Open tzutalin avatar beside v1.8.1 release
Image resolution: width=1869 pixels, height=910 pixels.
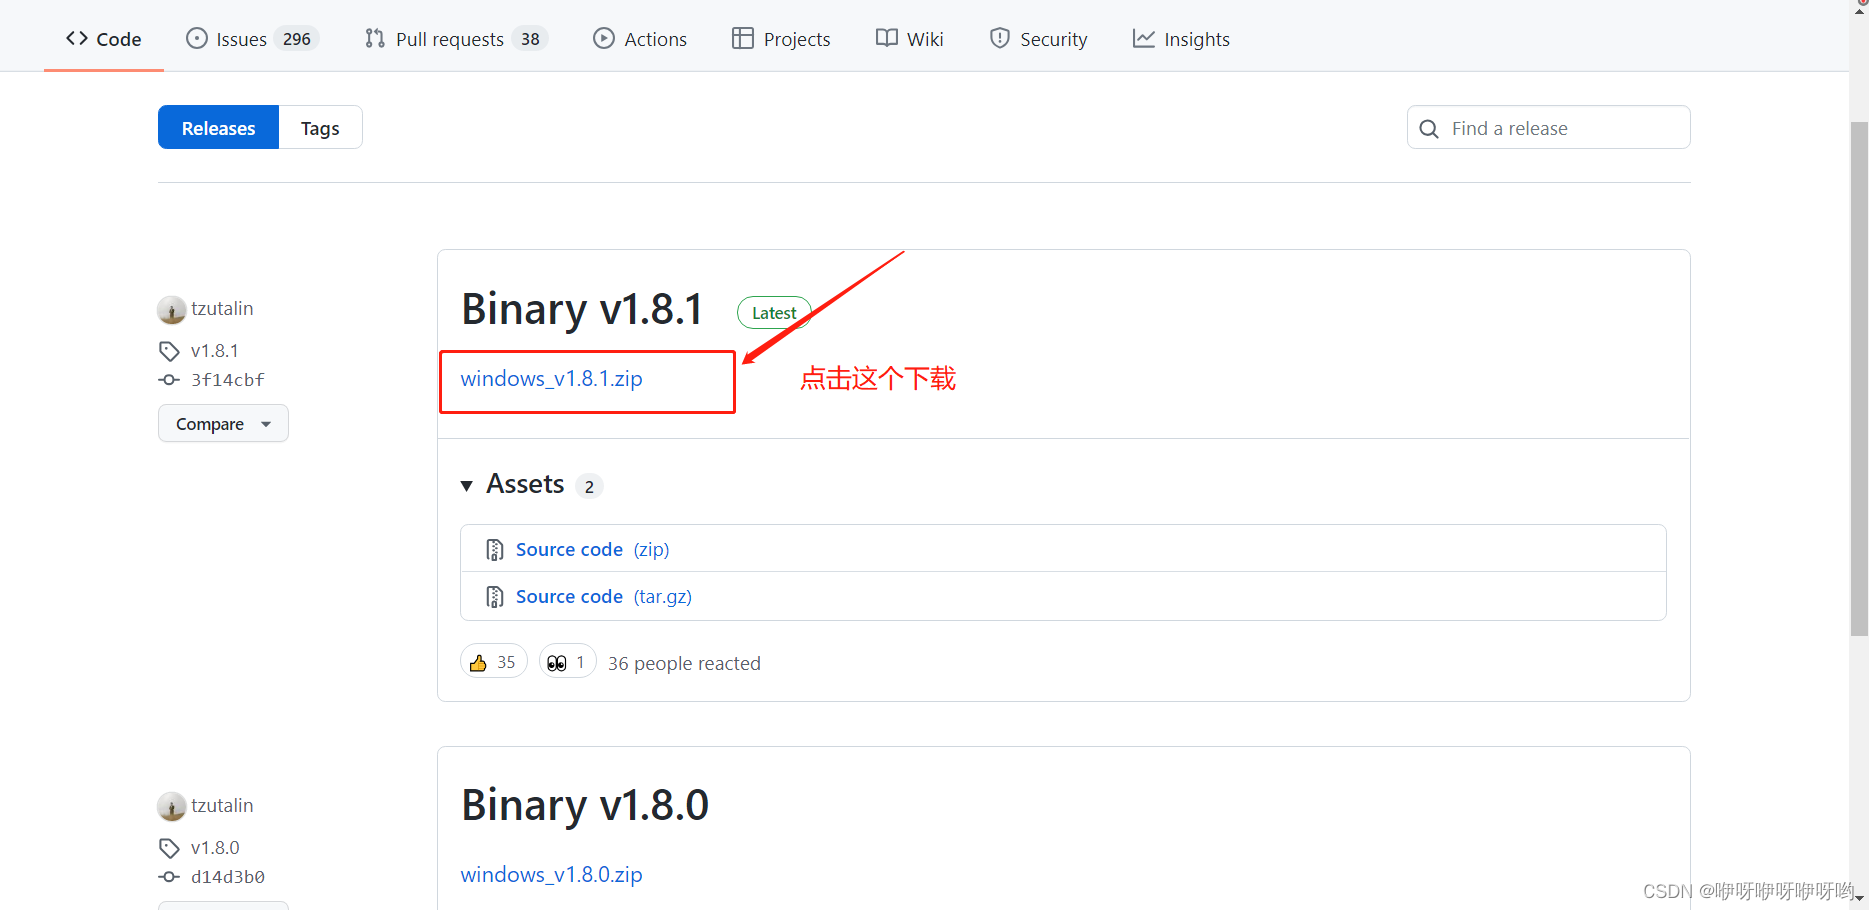coord(172,310)
